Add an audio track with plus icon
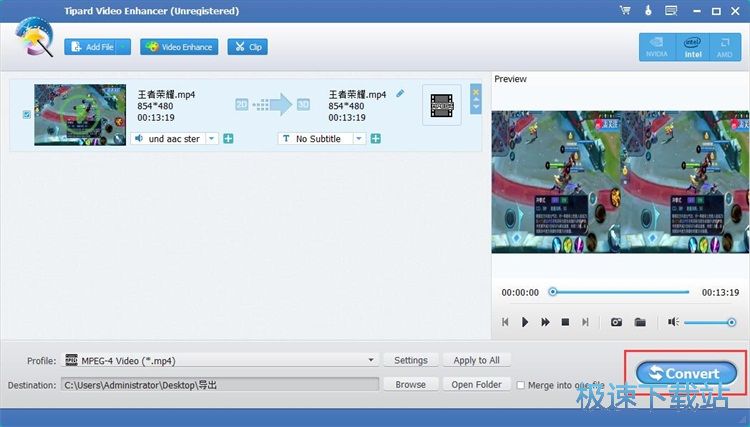This screenshot has width=750, height=427. (228, 139)
